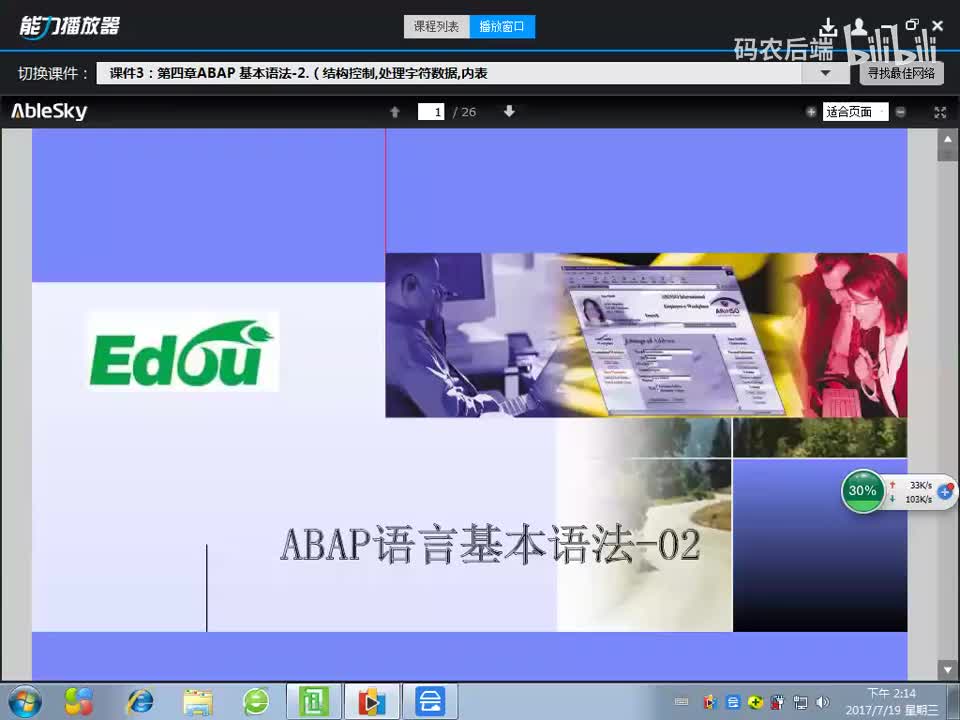
Task: Open File Explorer folder in taskbar
Action: [x=198, y=702]
